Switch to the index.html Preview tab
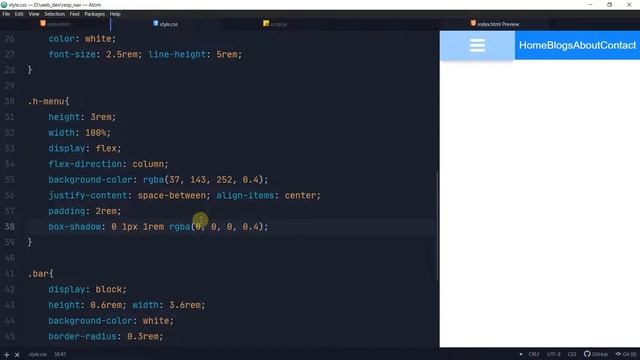The image size is (640, 360). [495, 24]
